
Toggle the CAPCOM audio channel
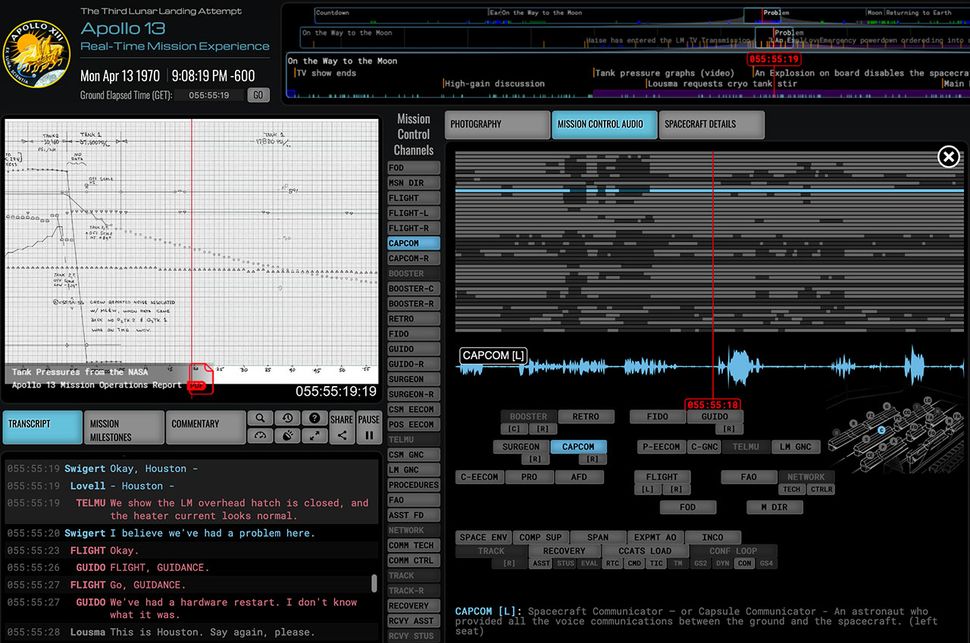415,242
